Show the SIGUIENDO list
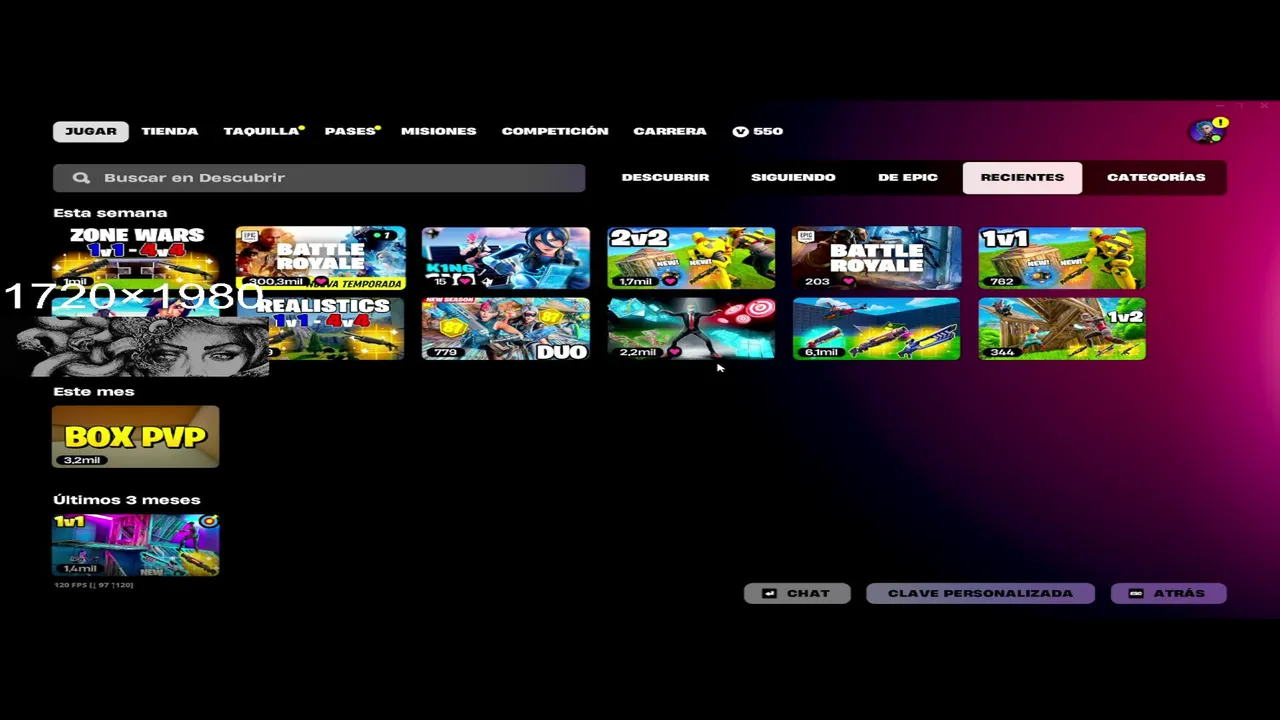Screen dimensions: 1280x720 tap(793, 178)
